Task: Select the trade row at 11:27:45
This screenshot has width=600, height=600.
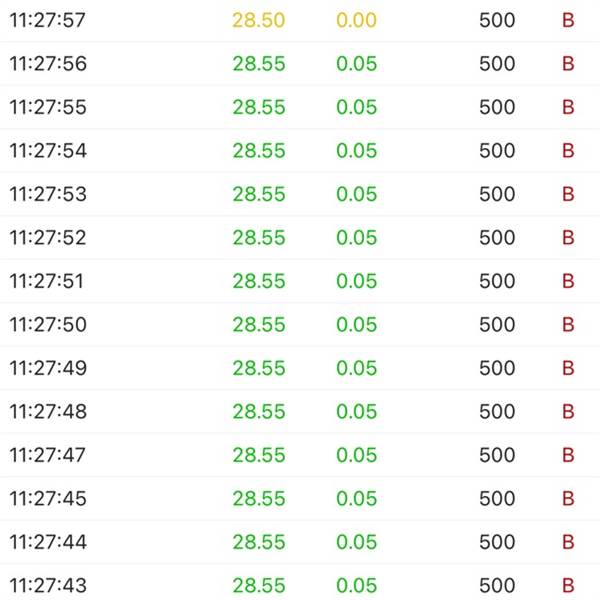Action: (300, 499)
